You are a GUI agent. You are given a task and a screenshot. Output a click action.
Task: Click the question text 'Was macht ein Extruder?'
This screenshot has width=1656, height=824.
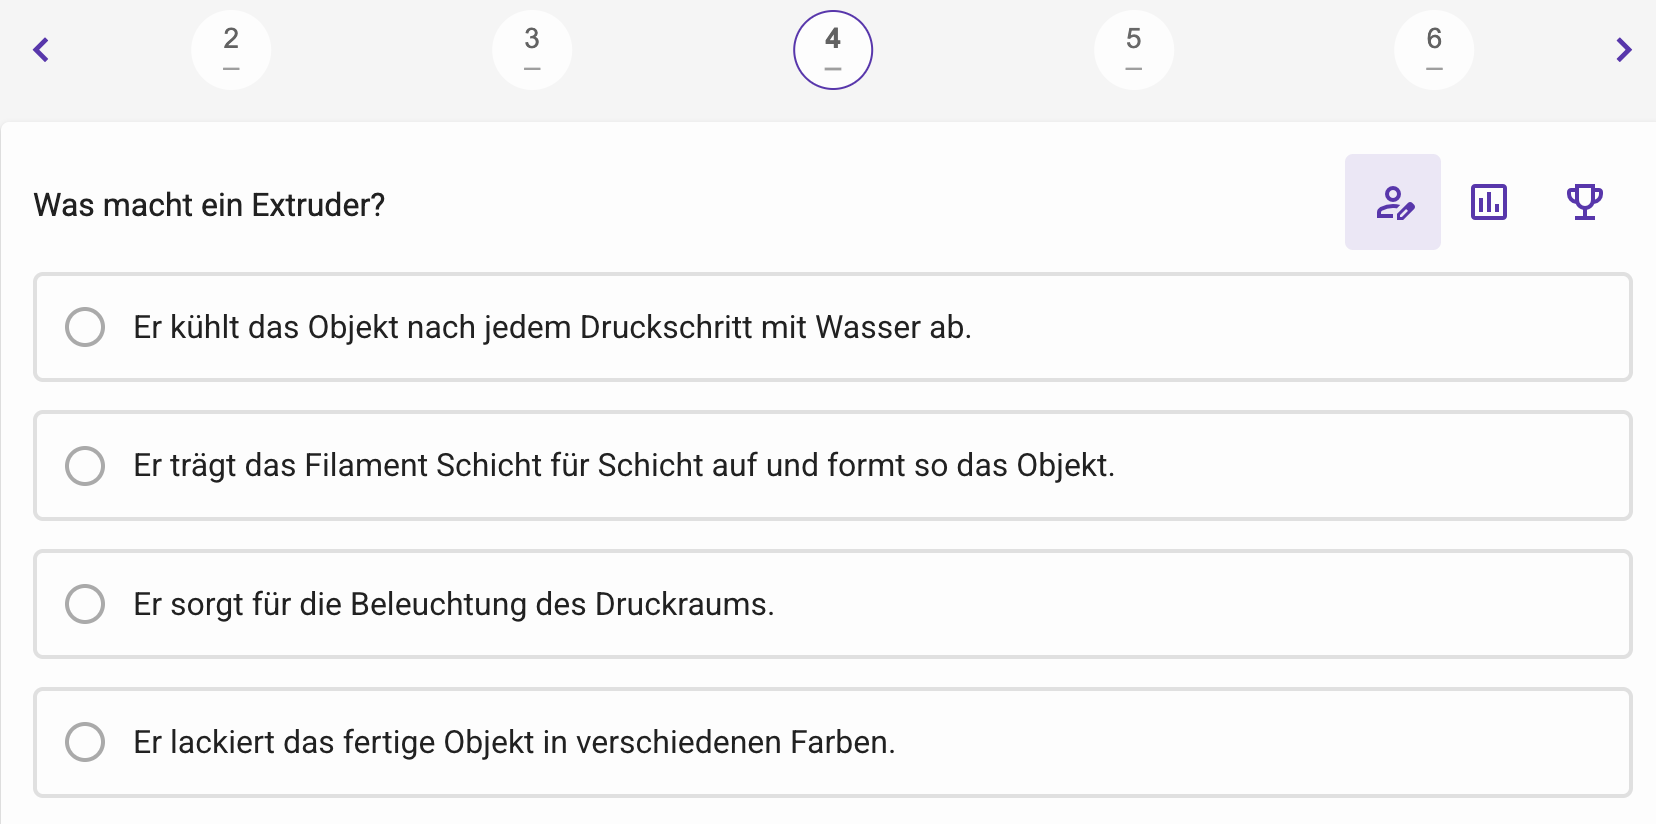pyautogui.click(x=209, y=204)
